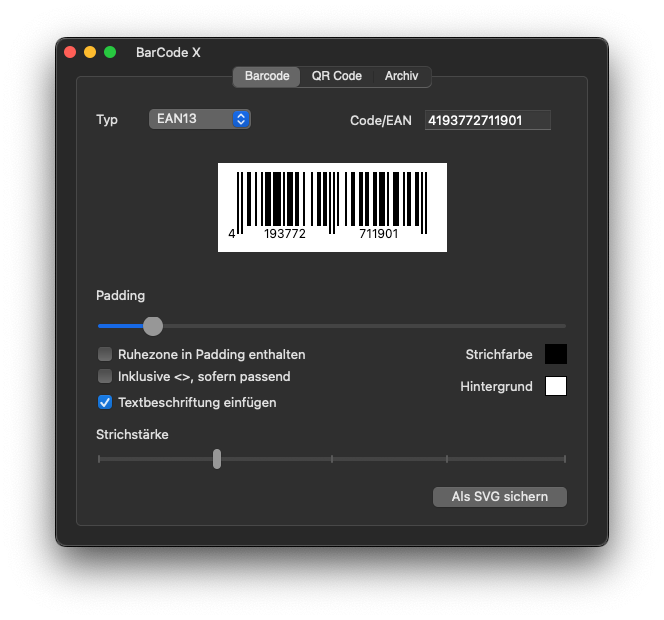Switch to the QR Code tab
Screen dimensions: 664x620
(x=337, y=76)
